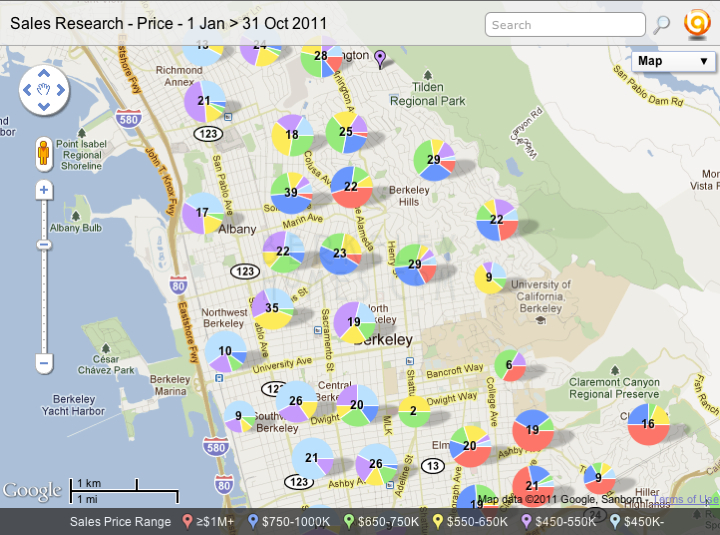Open the yellow-green pie marker labeled 2
The width and height of the screenshot is (720, 535).
(x=414, y=411)
